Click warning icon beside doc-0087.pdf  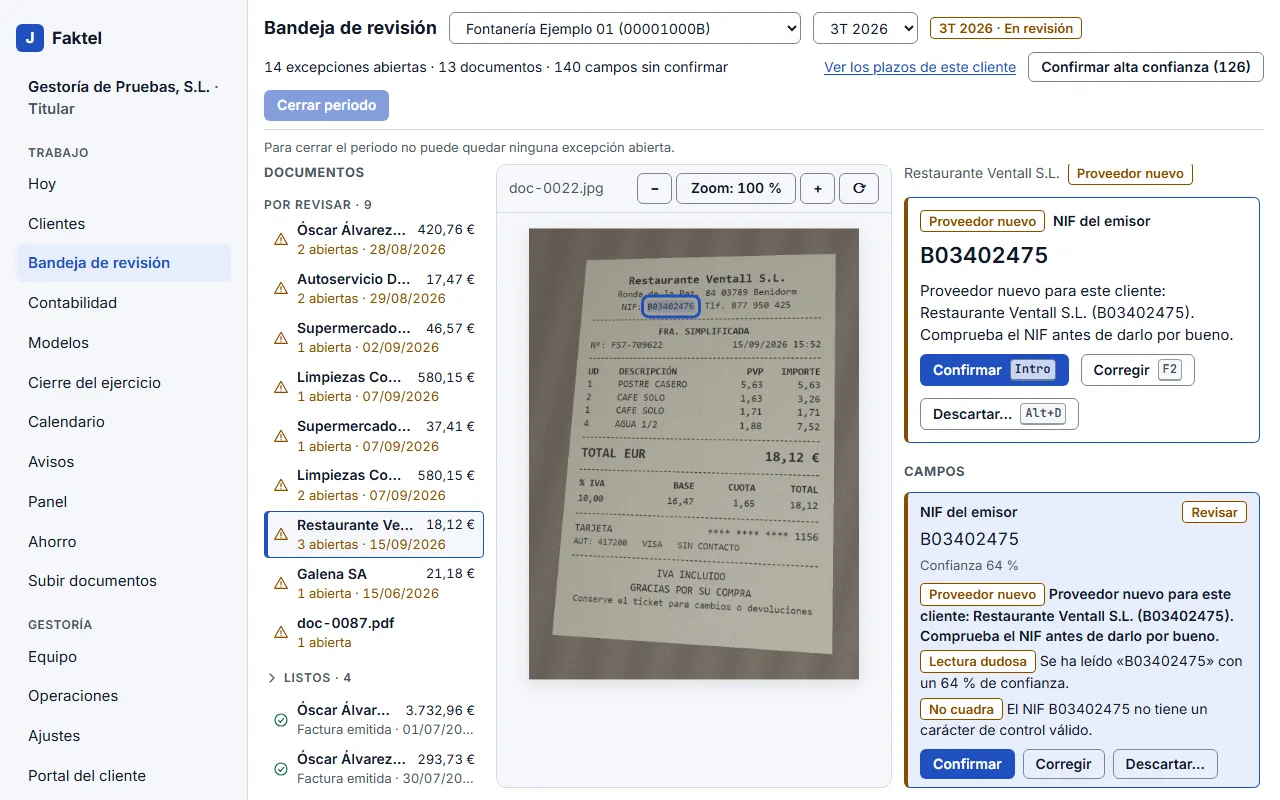pyautogui.click(x=281, y=632)
